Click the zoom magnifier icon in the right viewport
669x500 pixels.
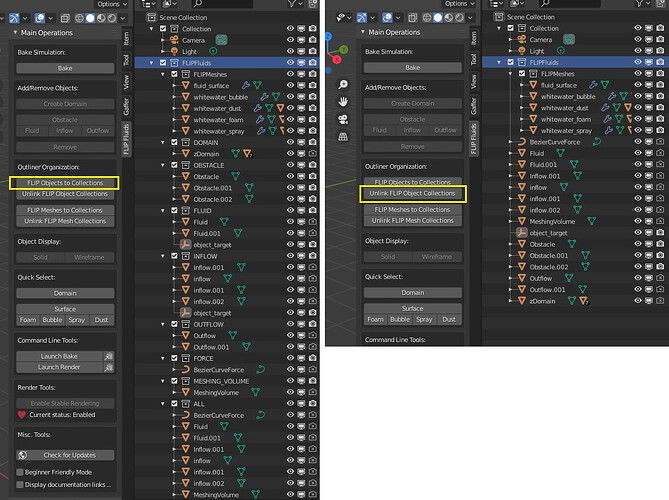tap(343, 84)
